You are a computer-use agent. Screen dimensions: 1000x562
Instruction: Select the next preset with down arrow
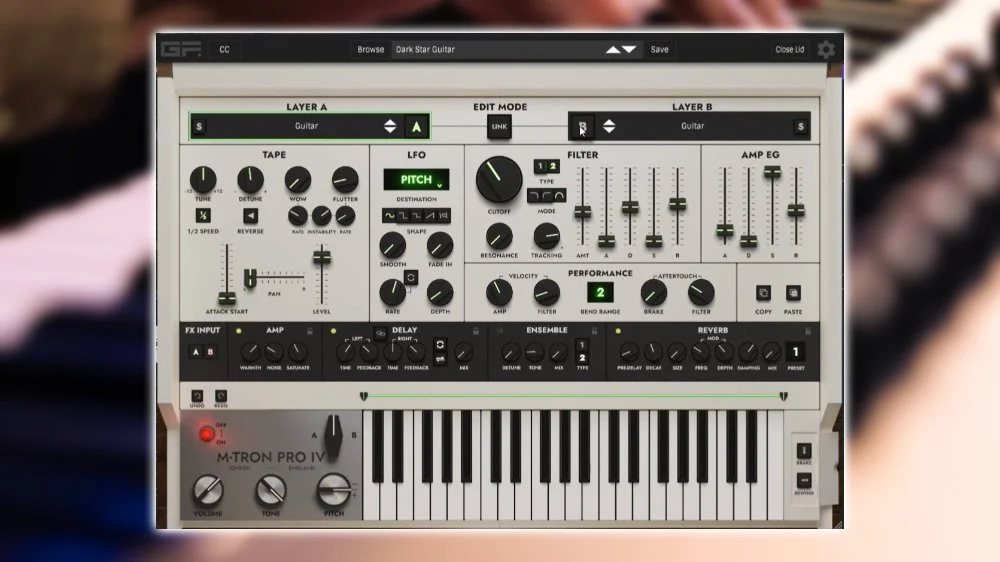click(629, 49)
